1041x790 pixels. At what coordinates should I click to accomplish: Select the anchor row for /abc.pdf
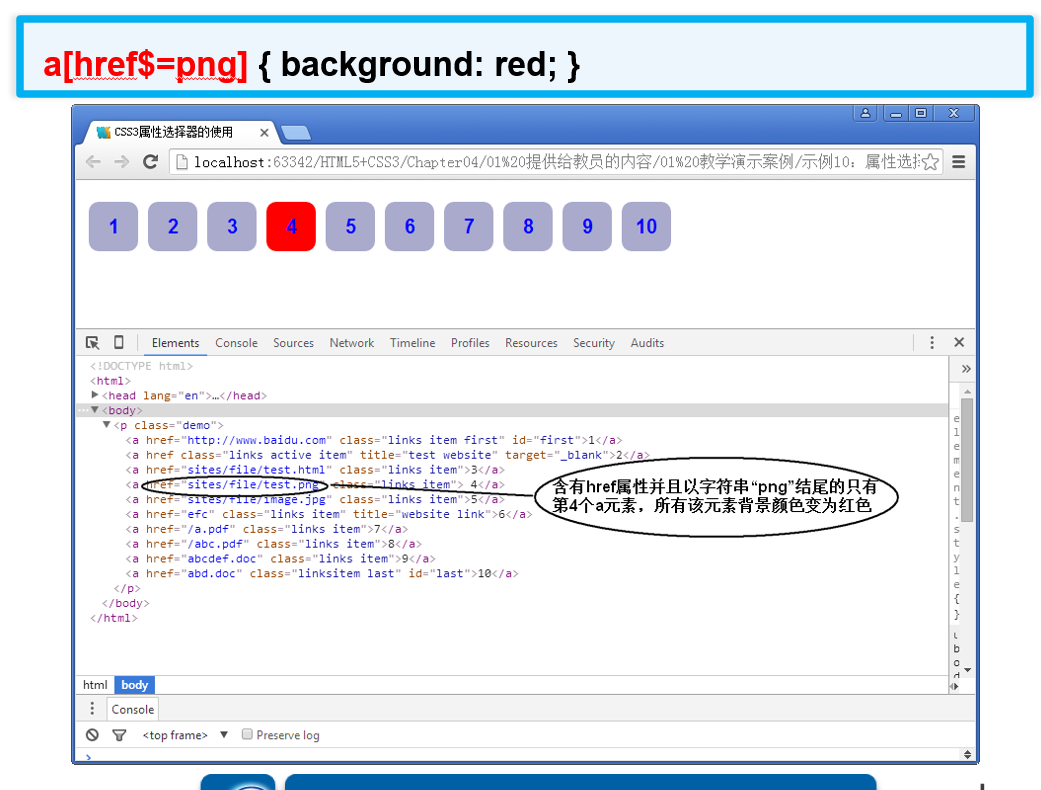(274, 544)
